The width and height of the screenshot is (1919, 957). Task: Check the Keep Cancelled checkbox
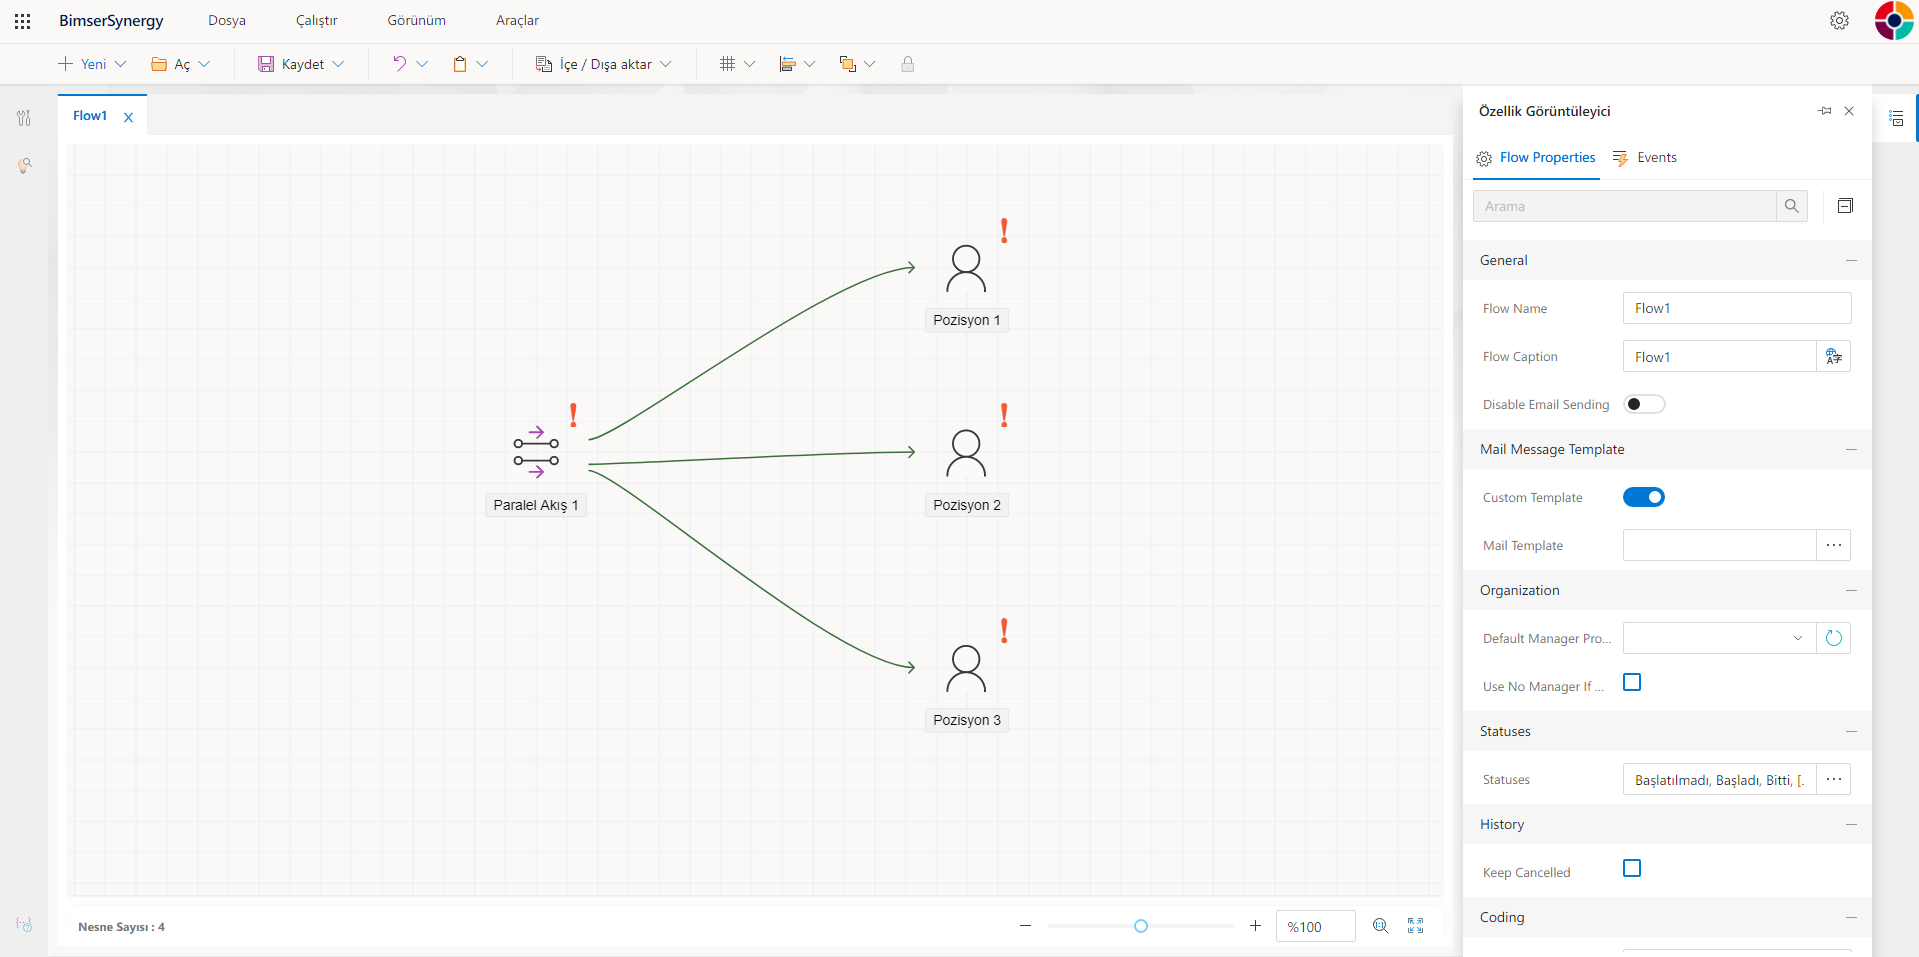tap(1632, 868)
